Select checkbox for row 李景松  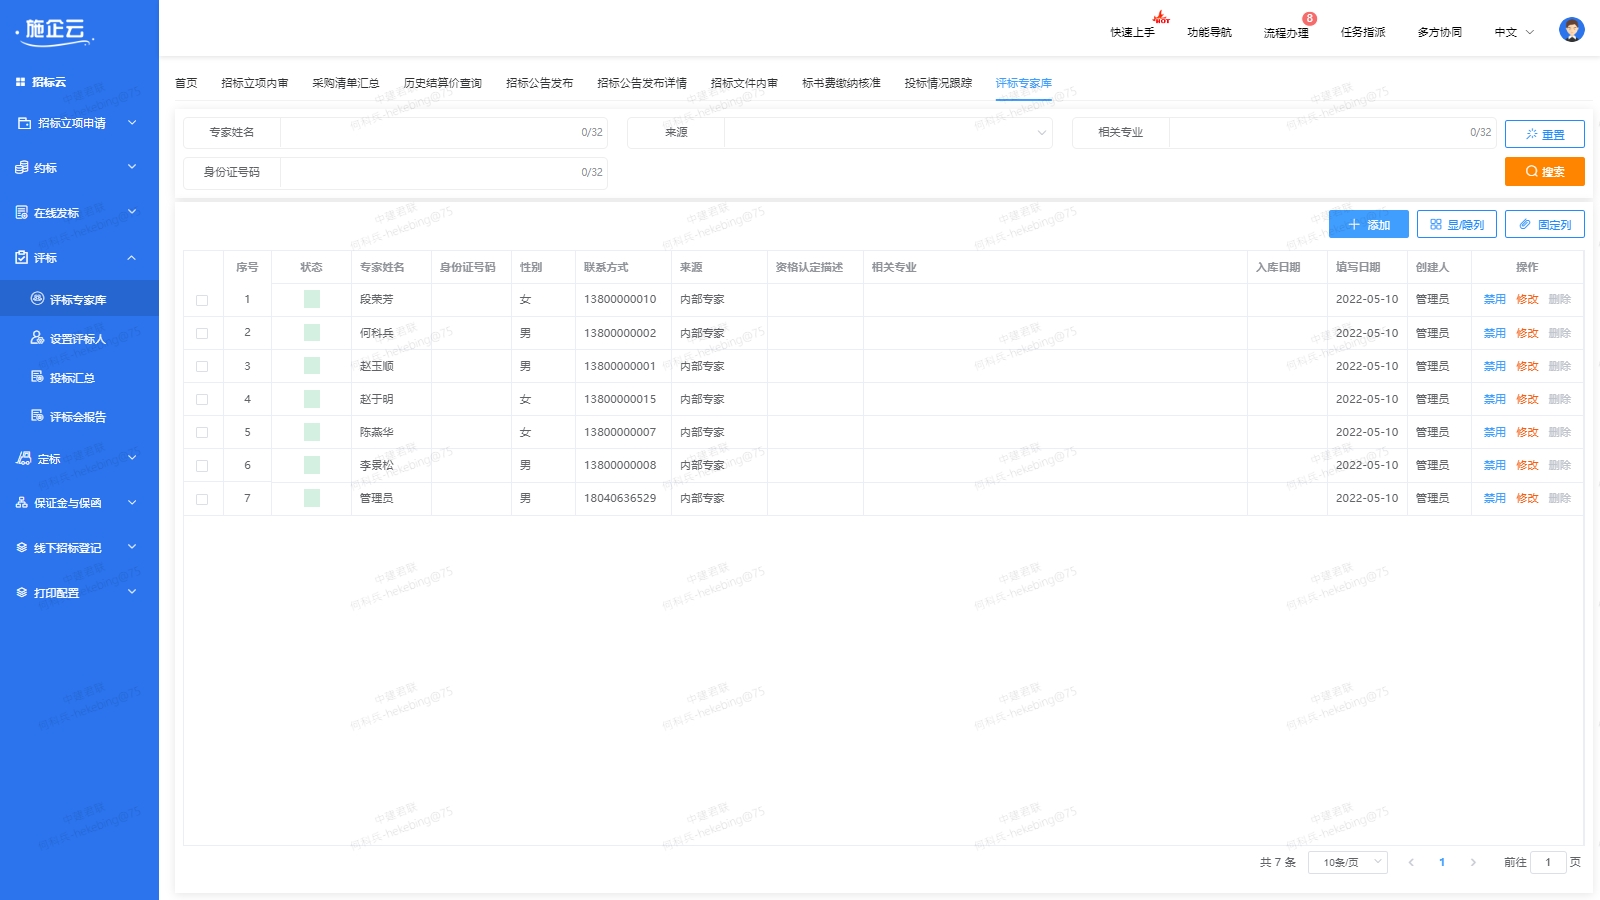coord(202,466)
